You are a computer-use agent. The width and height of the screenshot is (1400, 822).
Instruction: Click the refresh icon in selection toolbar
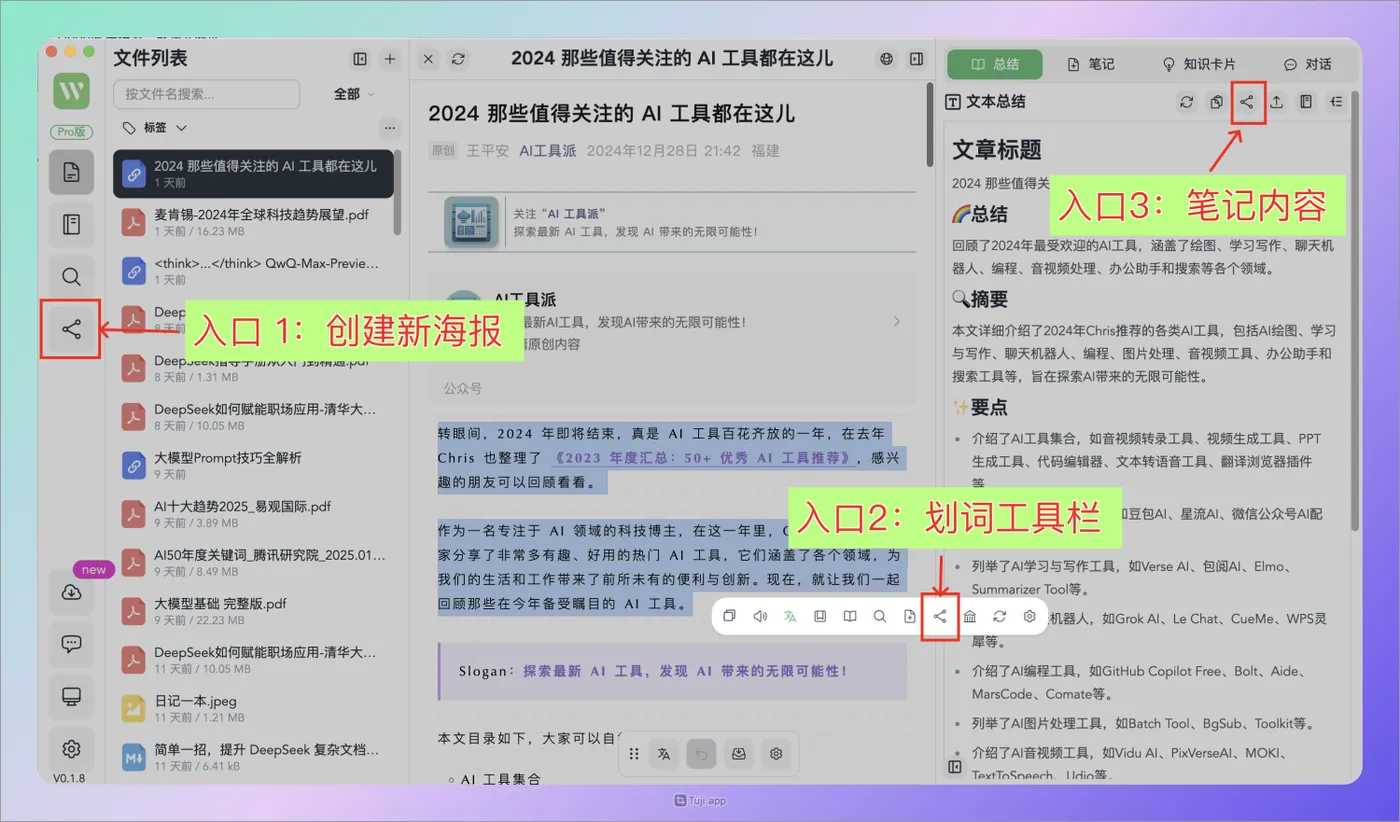(x=1000, y=616)
